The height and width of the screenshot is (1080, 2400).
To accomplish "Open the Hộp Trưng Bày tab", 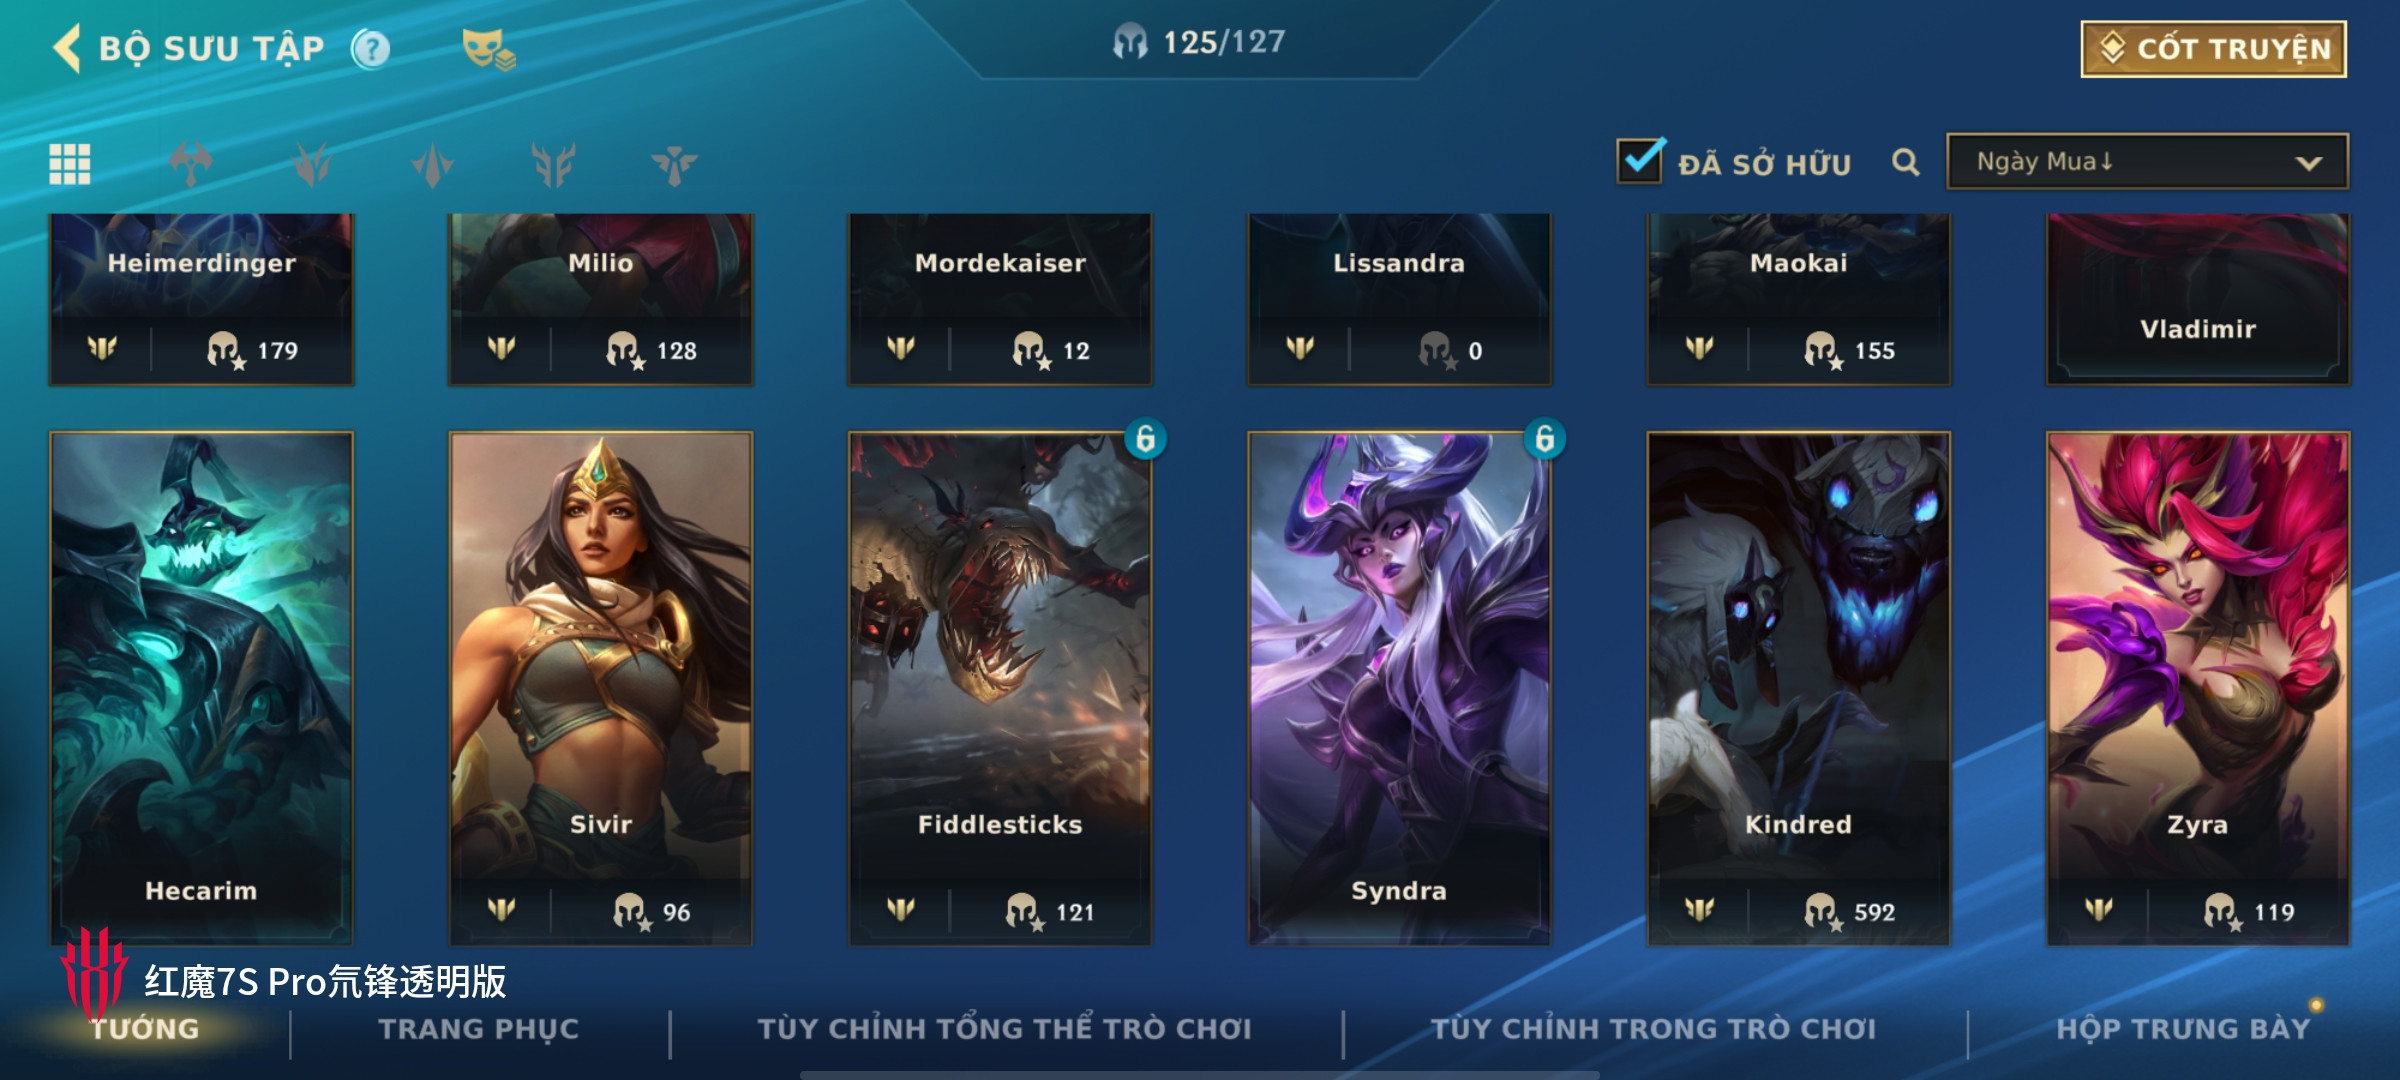I will [x=2183, y=1029].
